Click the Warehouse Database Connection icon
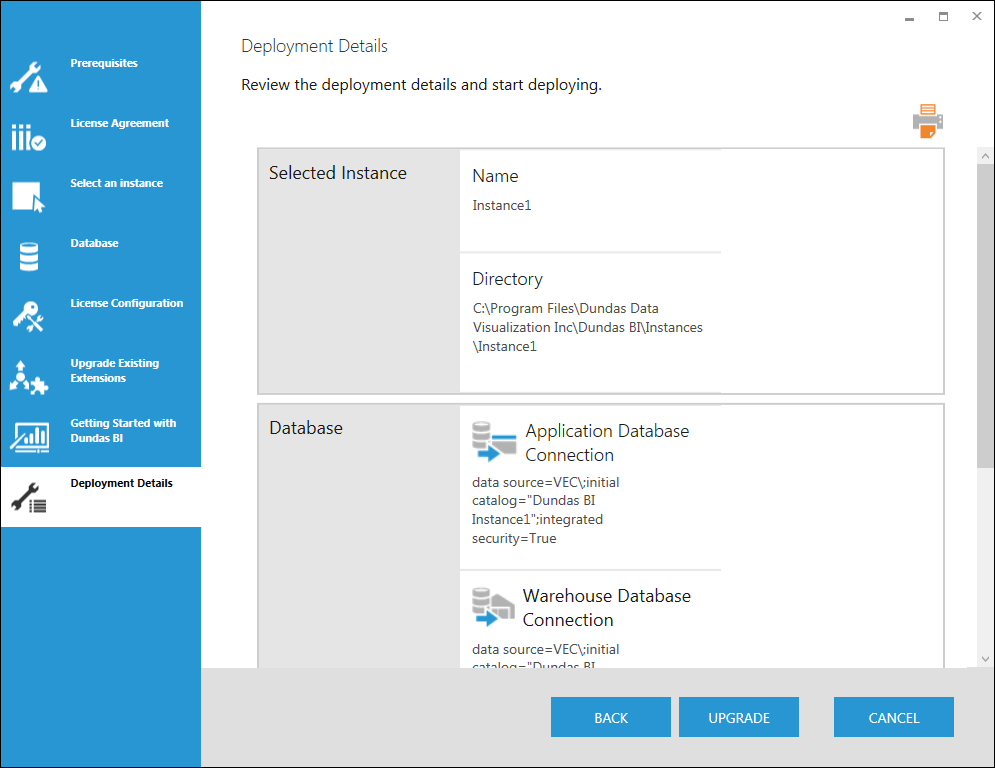995x768 pixels. [x=492, y=607]
